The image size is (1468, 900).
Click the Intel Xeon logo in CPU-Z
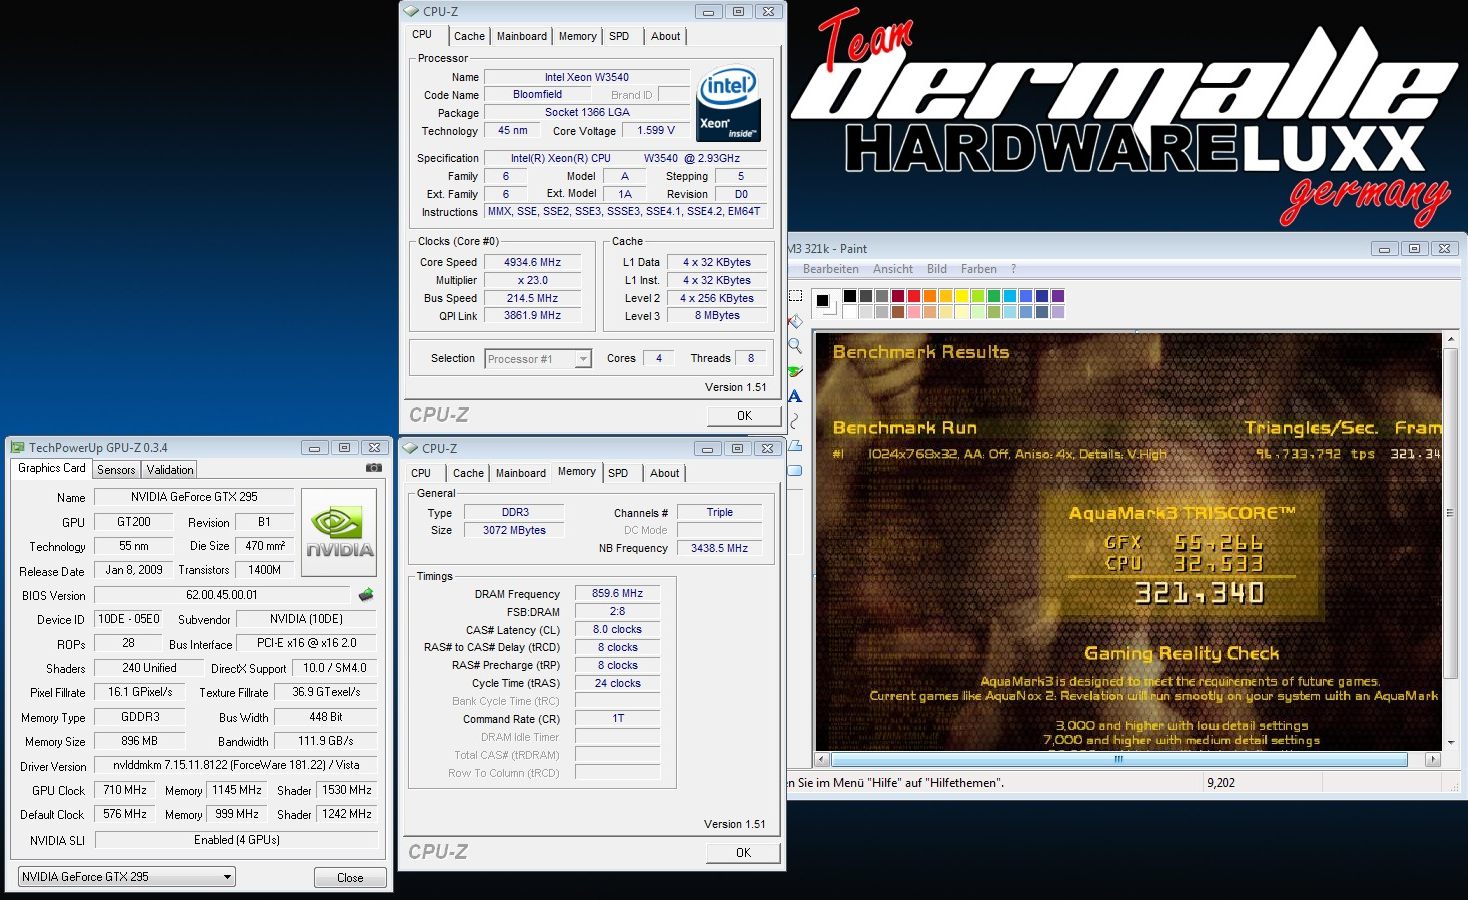(728, 104)
